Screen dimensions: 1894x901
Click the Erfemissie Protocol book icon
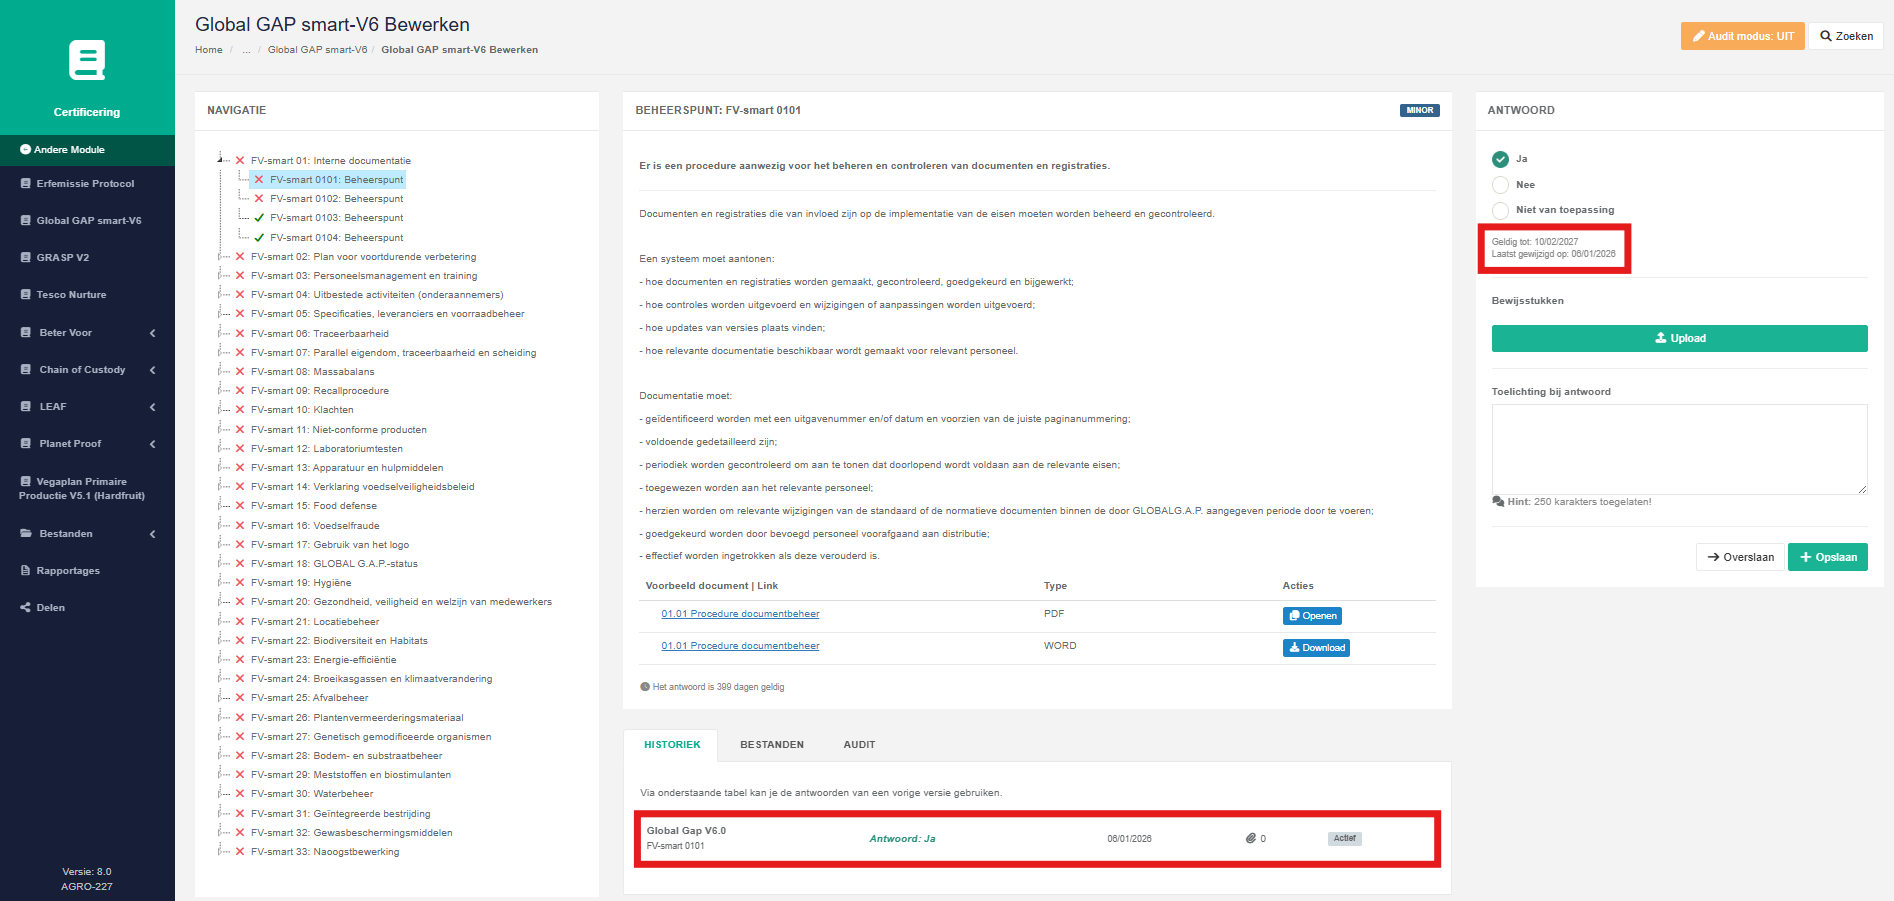point(26,184)
